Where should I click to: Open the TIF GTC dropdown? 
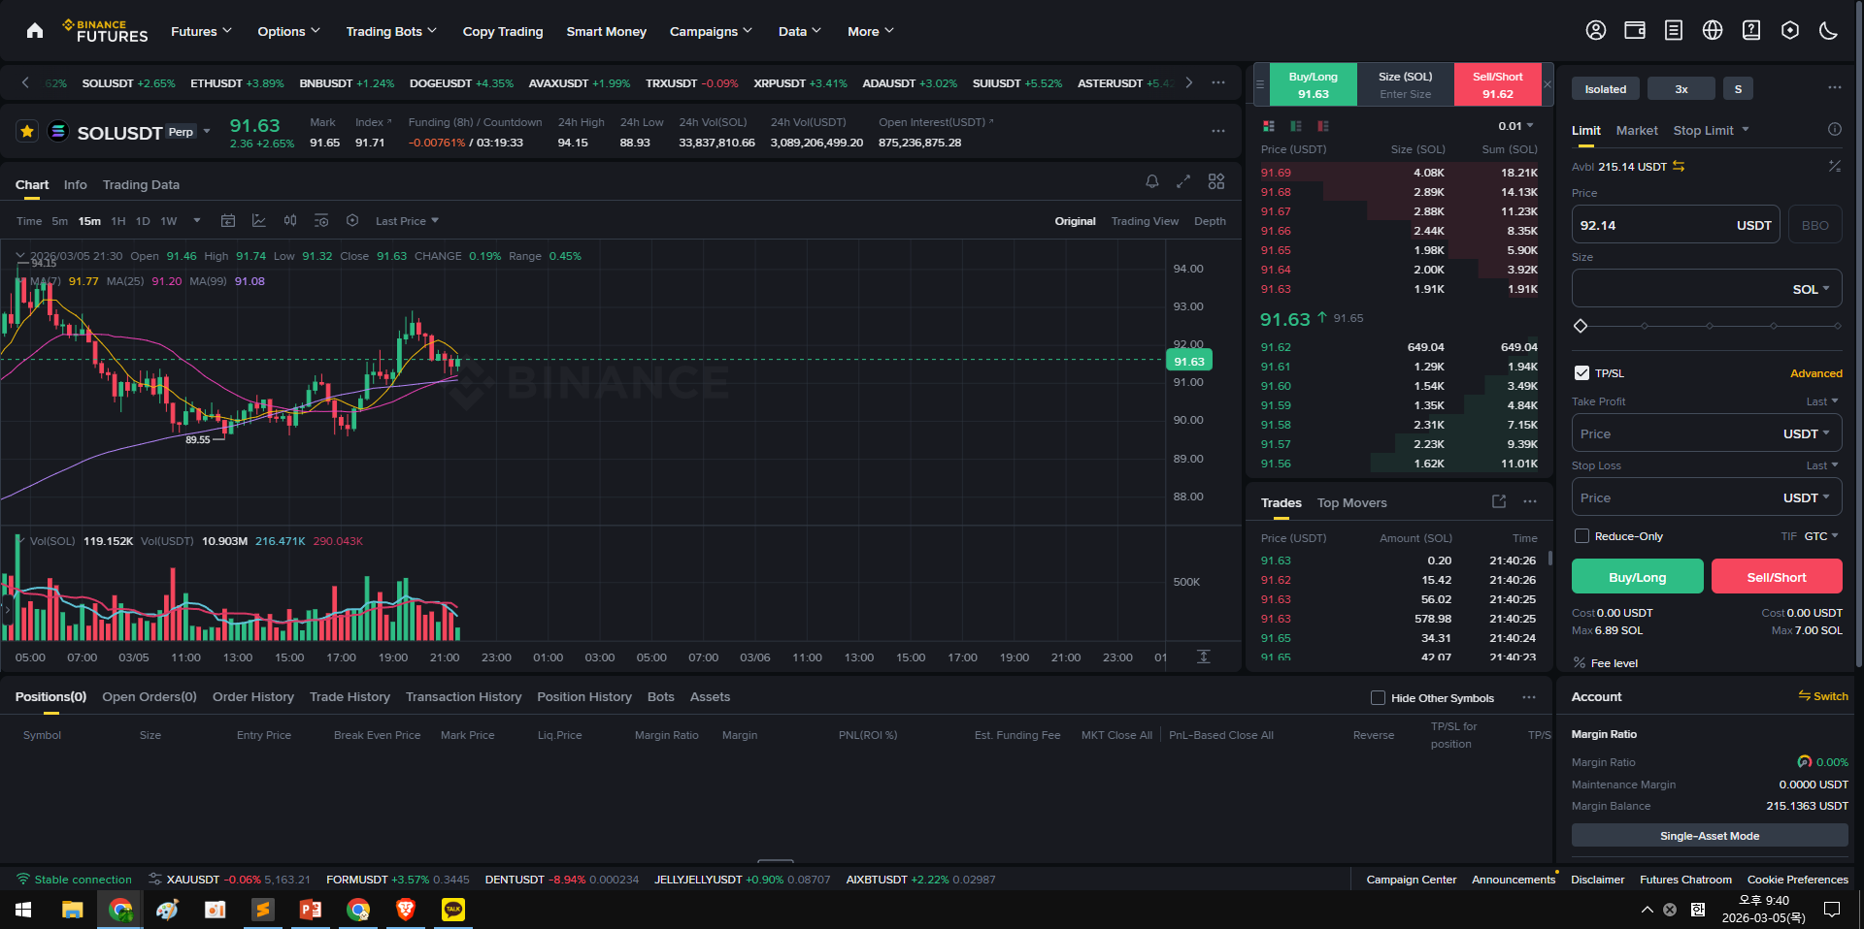pyautogui.click(x=1821, y=536)
